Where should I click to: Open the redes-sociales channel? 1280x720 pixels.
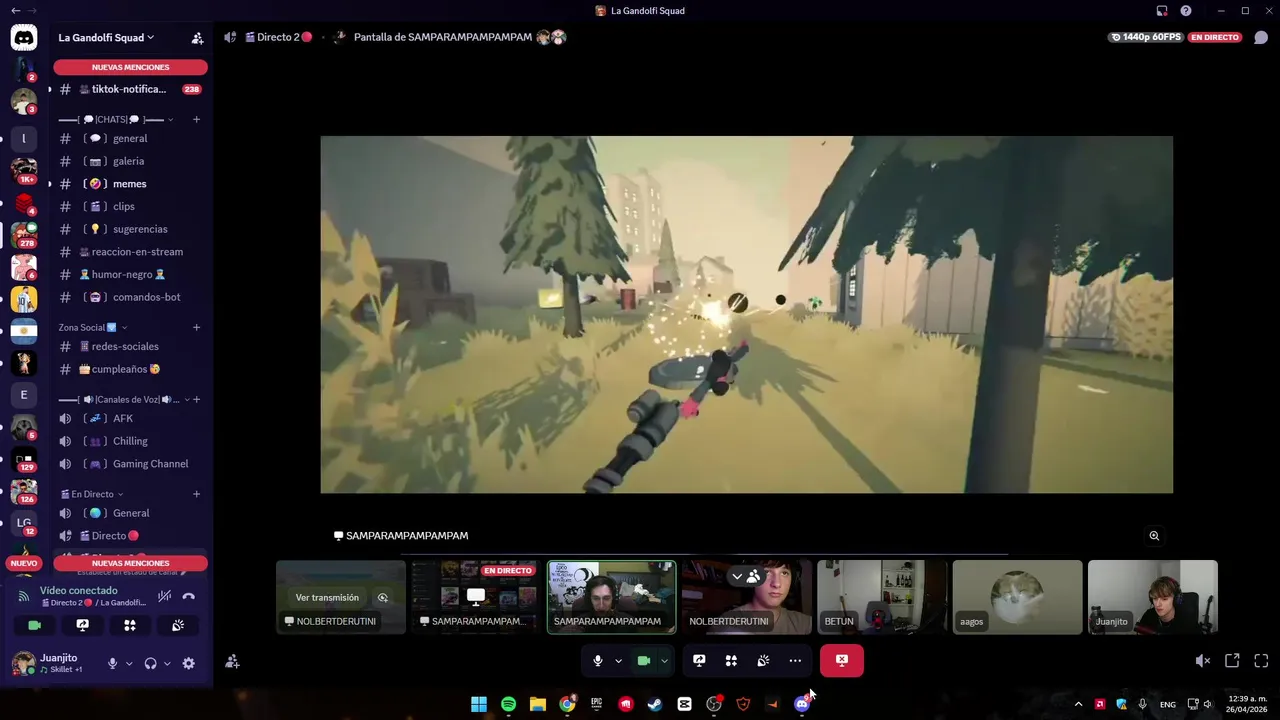coord(130,347)
